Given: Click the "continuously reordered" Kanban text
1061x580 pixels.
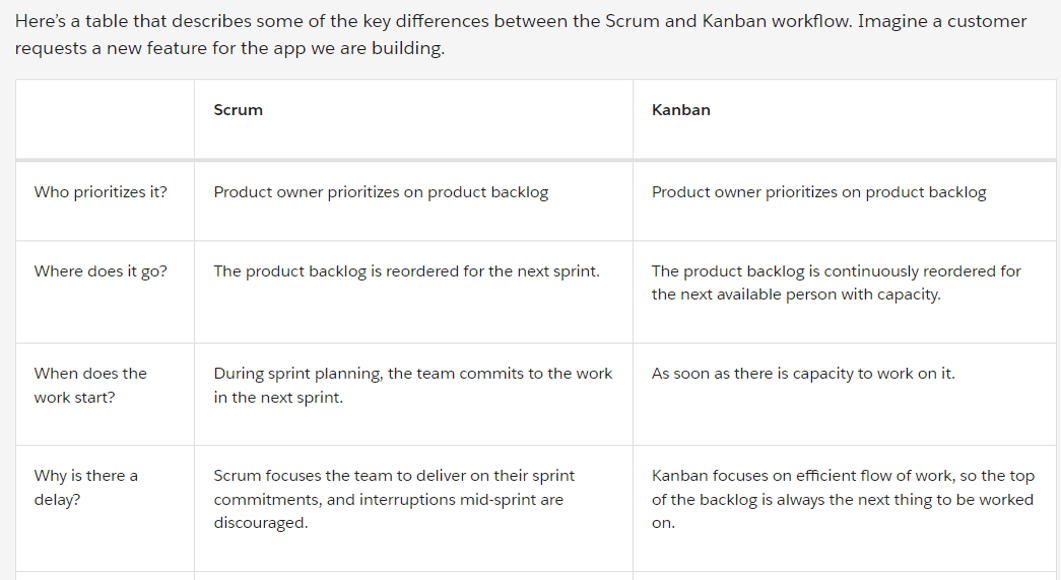Looking at the screenshot, I should (836, 271).
